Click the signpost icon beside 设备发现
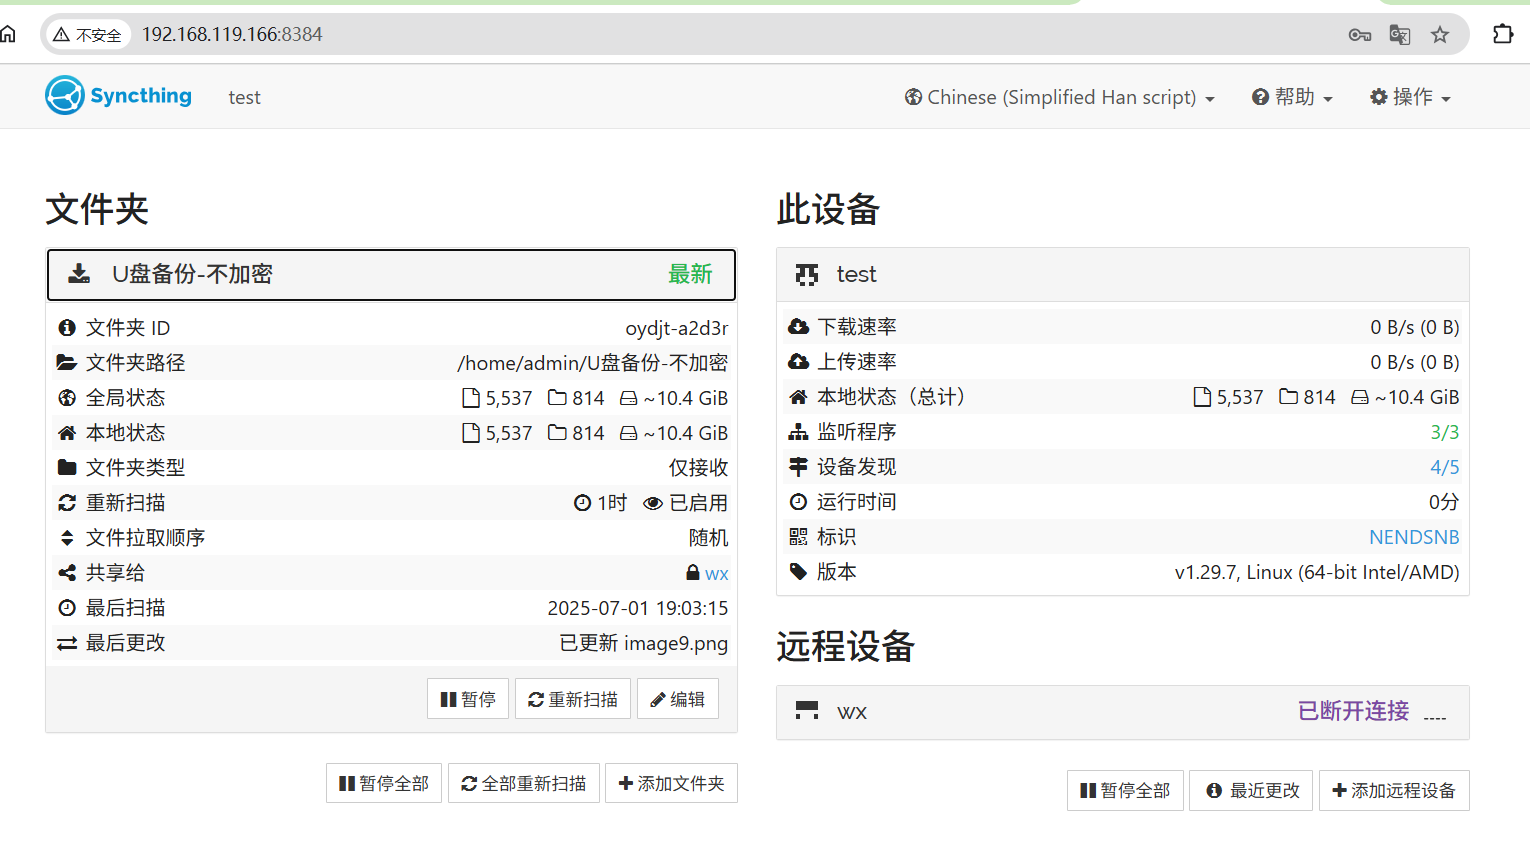This screenshot has height=861, width=1530. click(x=798, y=467)
